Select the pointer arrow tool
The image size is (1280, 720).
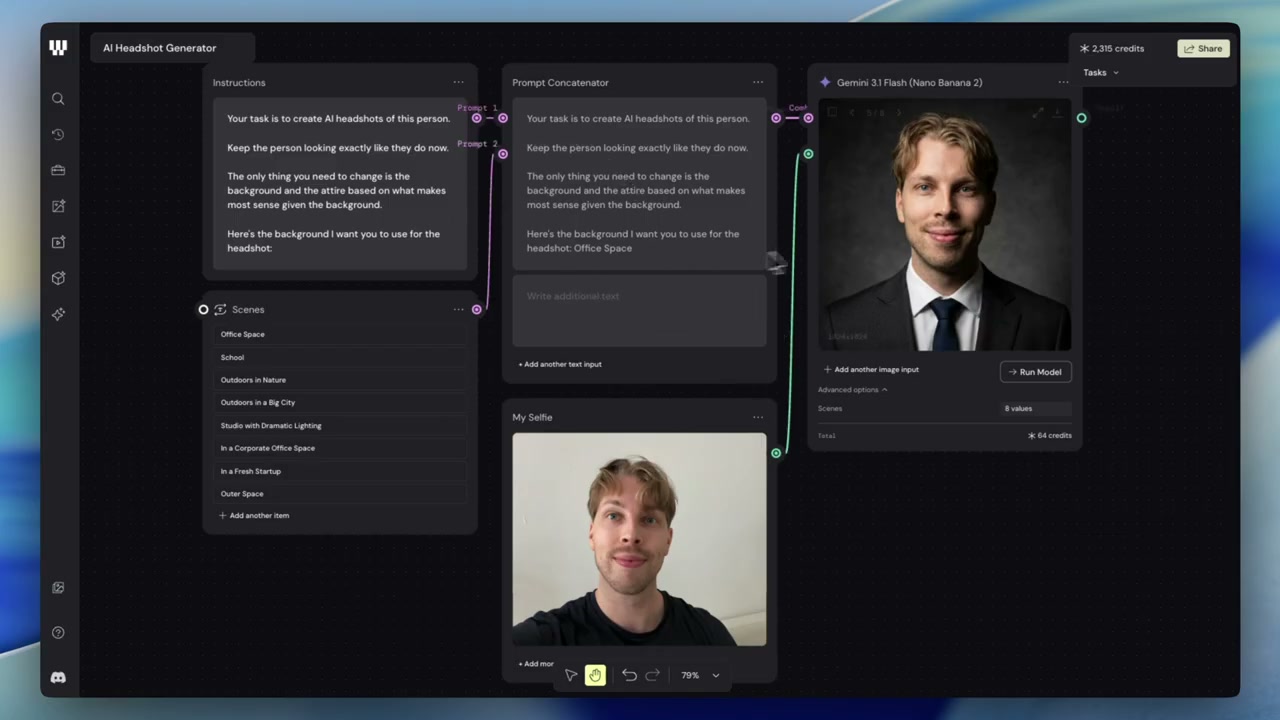(x=571, y=675)
